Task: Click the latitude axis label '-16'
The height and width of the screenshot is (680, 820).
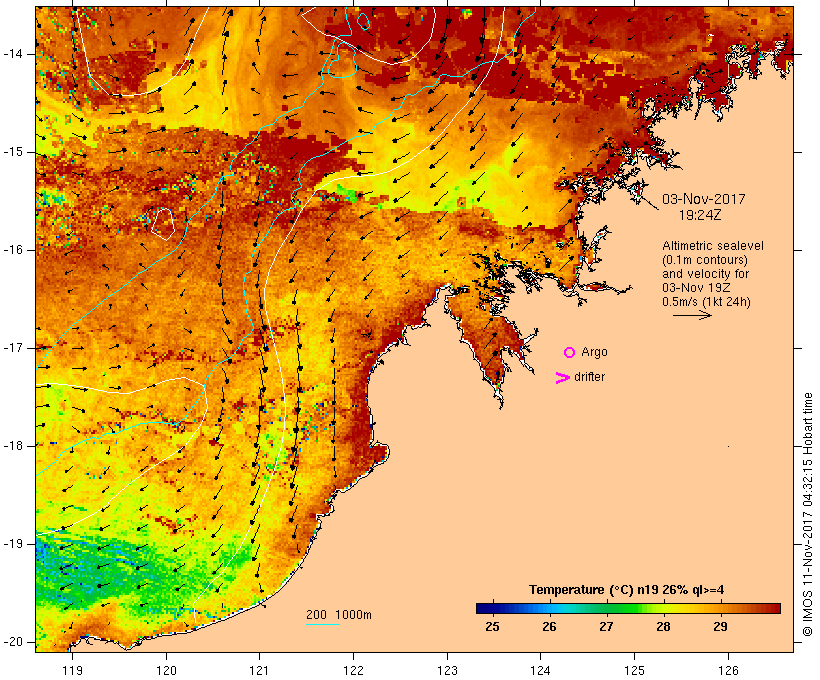Action: click(13, 250)
